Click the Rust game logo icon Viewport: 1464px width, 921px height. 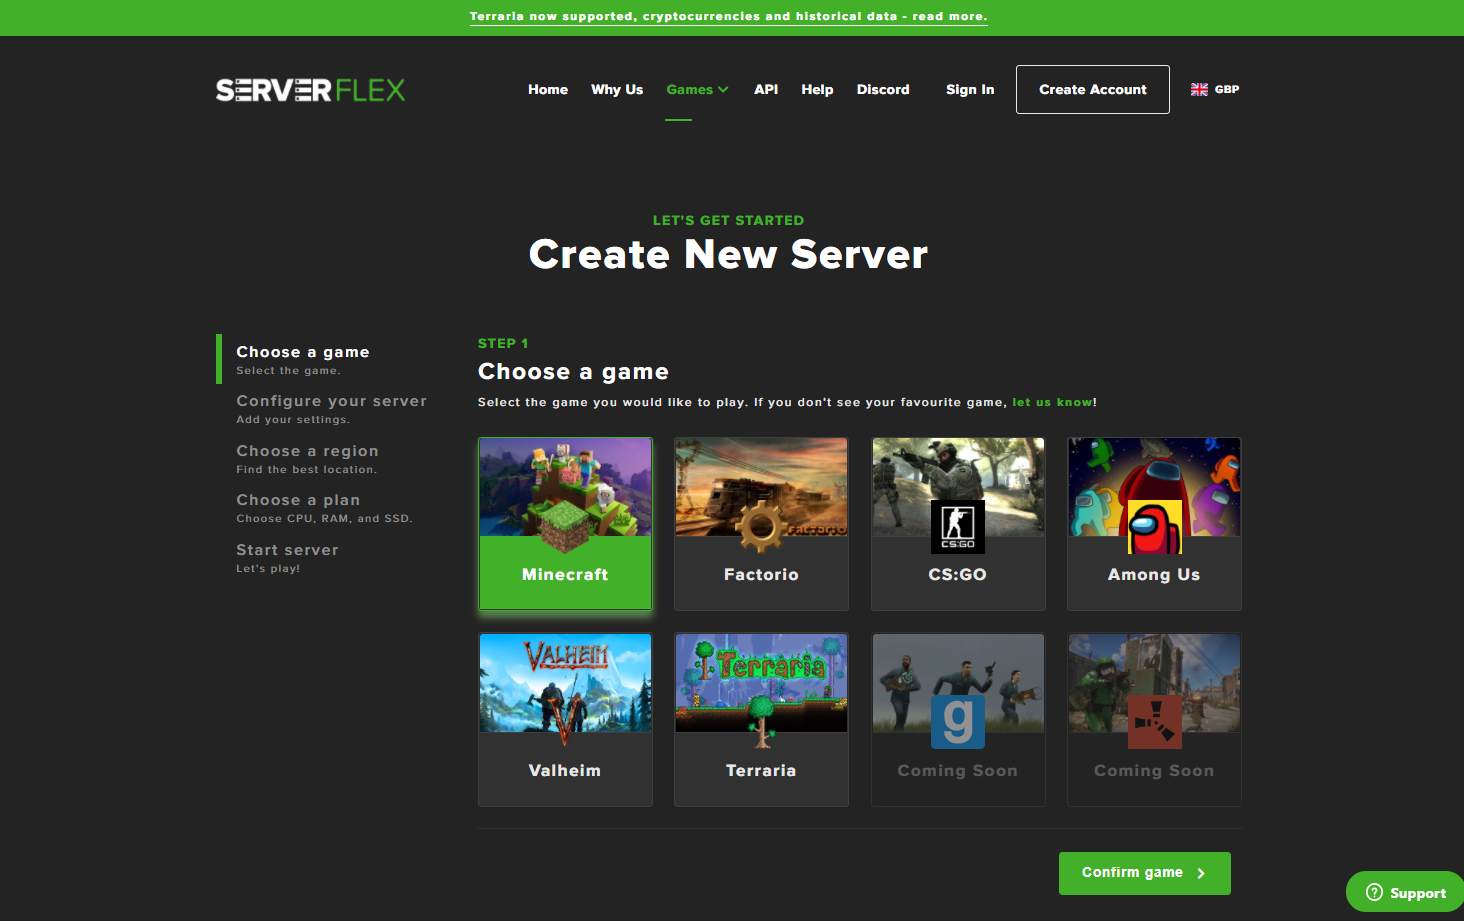pyautogui.click(x=1154, y=722)
